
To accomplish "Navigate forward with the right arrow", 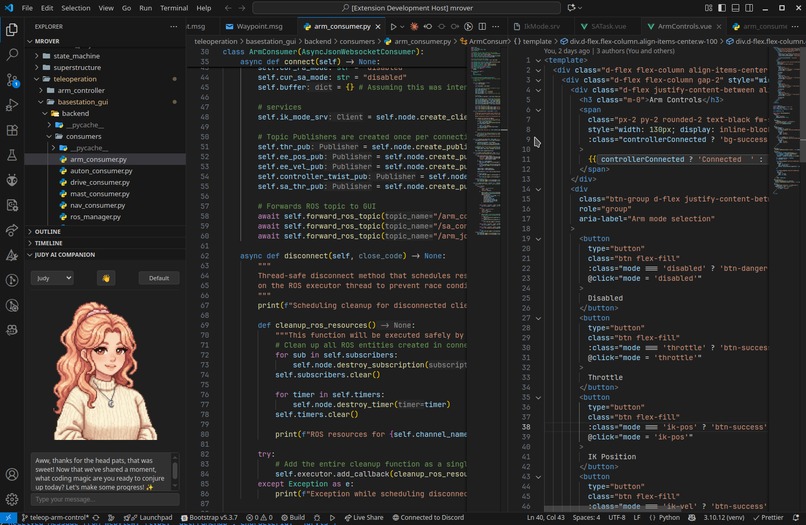I will coord(242,8).
